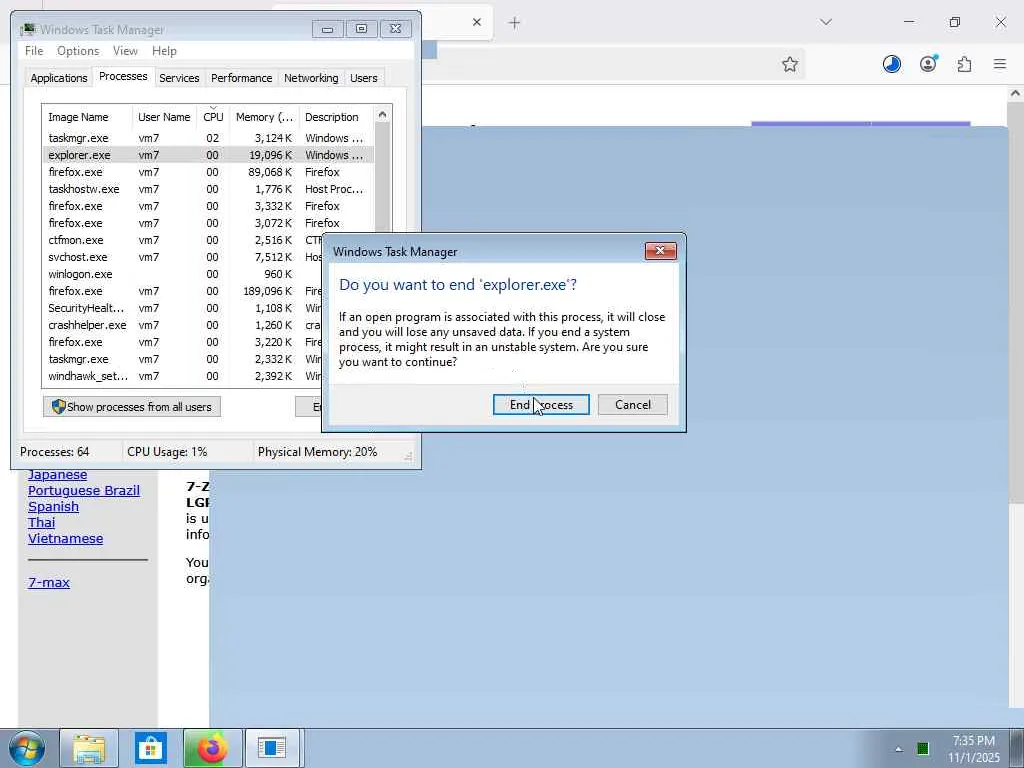Open the Vietnamese language link
The width and height of the screenshot is (1024, 768).
pos(65,539)
